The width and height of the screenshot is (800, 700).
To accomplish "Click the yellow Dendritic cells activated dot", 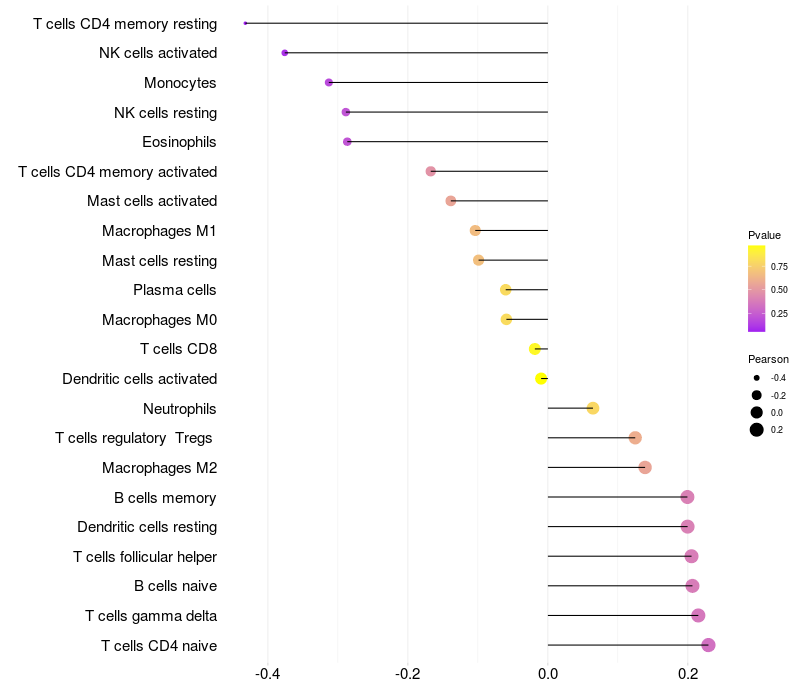I will pyautogui.click(x=541, y=378).
